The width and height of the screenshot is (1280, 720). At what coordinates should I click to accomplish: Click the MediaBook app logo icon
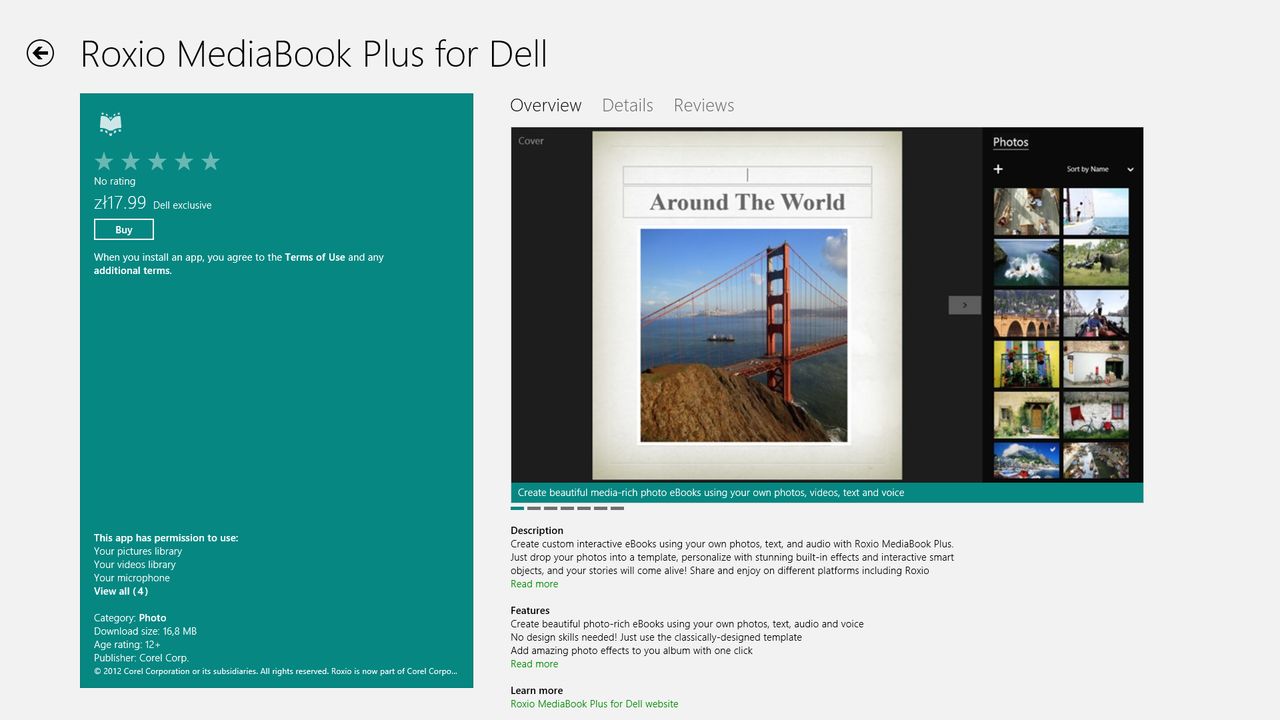(x=110, y=124)
